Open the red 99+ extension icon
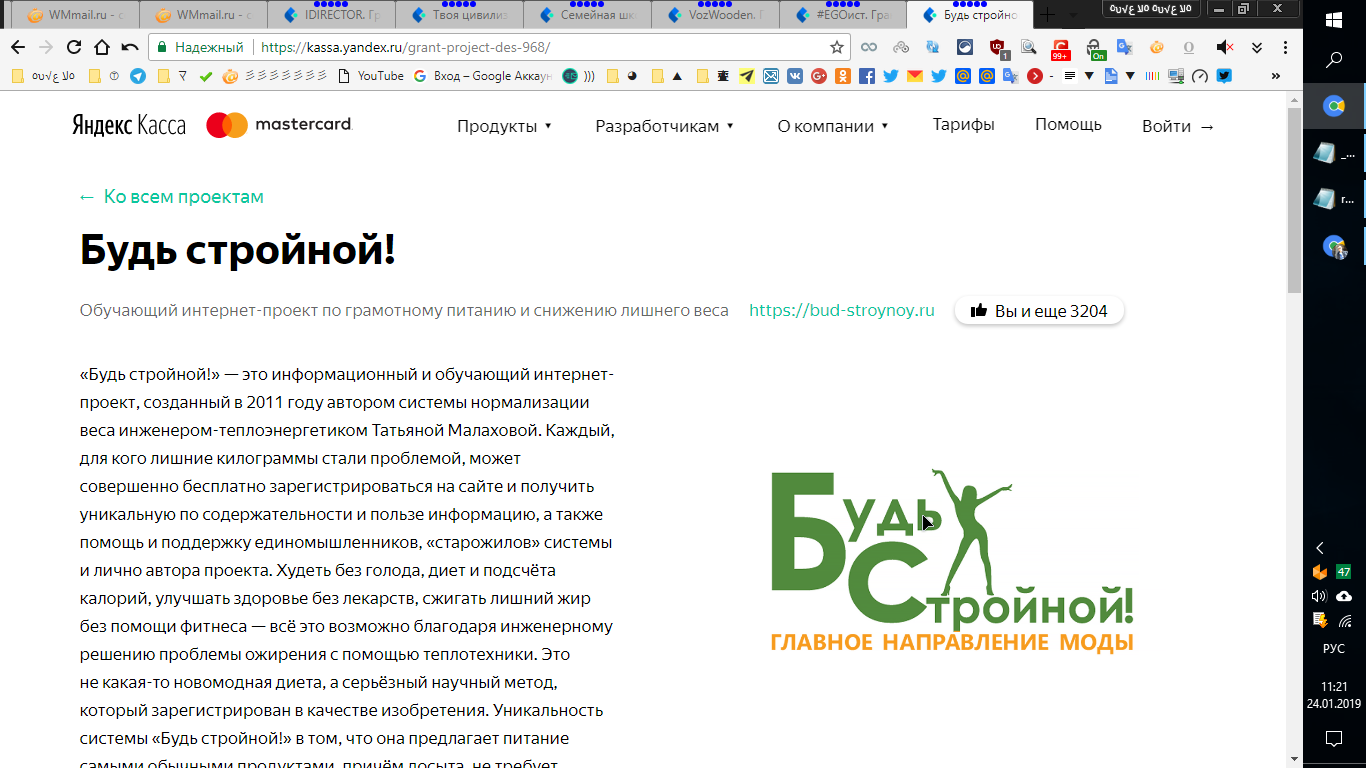This screenshot has width=1366, height=768. [1060, 48]
